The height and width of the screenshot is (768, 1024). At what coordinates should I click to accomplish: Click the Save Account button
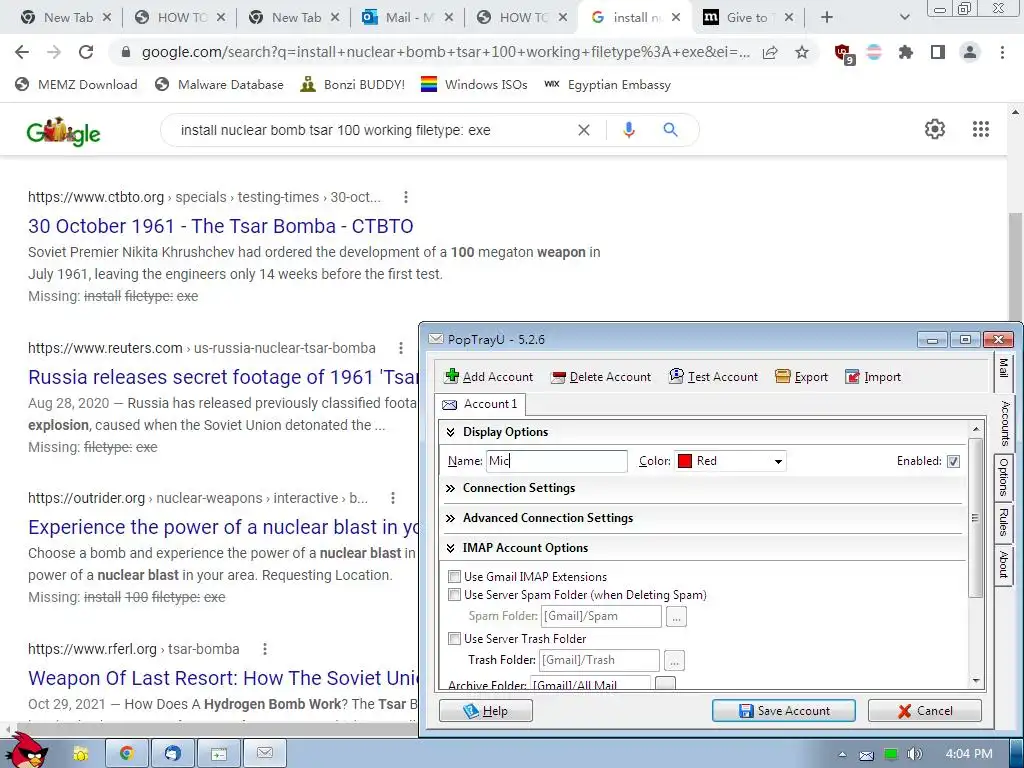coord(784,711)
